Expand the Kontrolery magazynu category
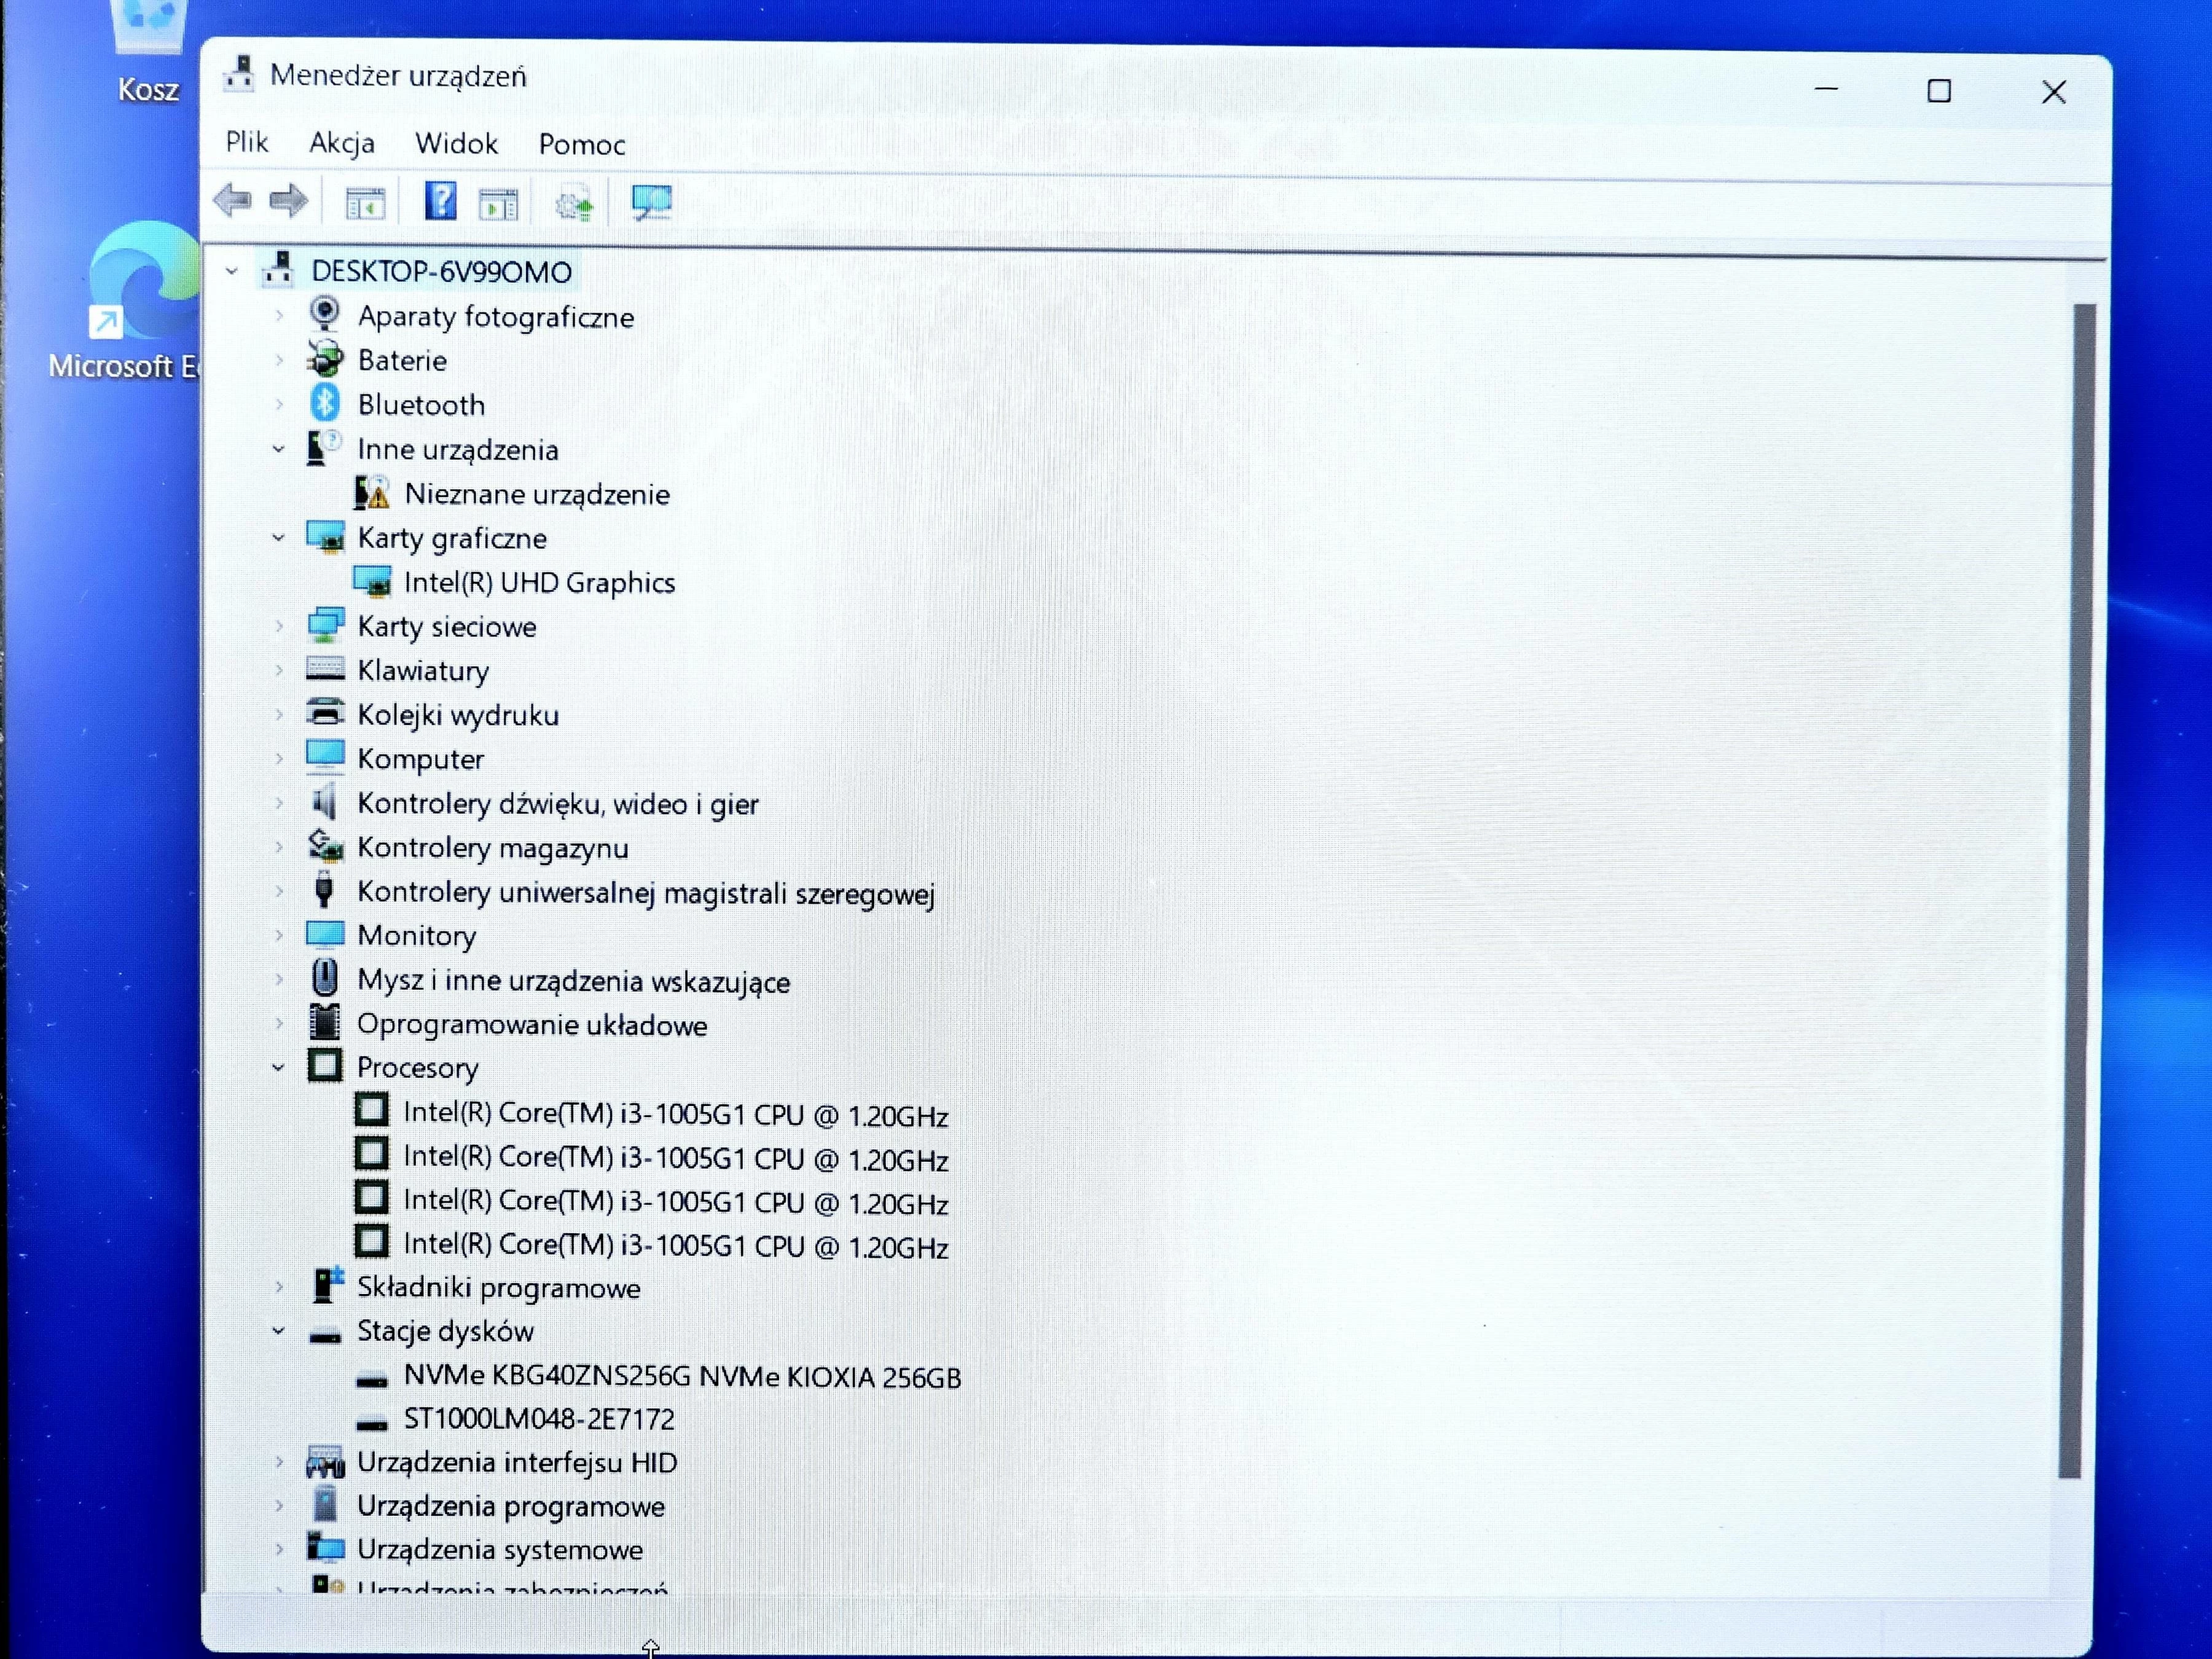 coord(279,847)
